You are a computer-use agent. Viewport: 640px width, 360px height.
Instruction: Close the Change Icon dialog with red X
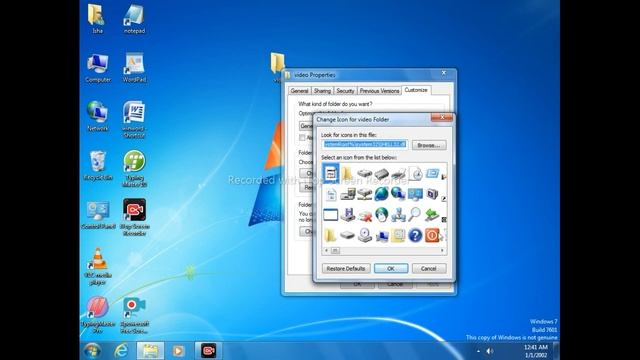(x=442, y=118)
